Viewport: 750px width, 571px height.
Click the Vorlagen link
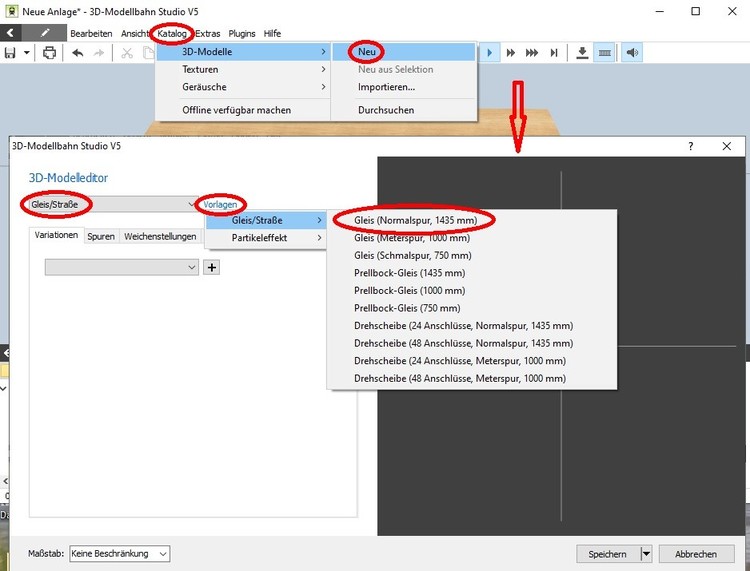tap(220, 205)
